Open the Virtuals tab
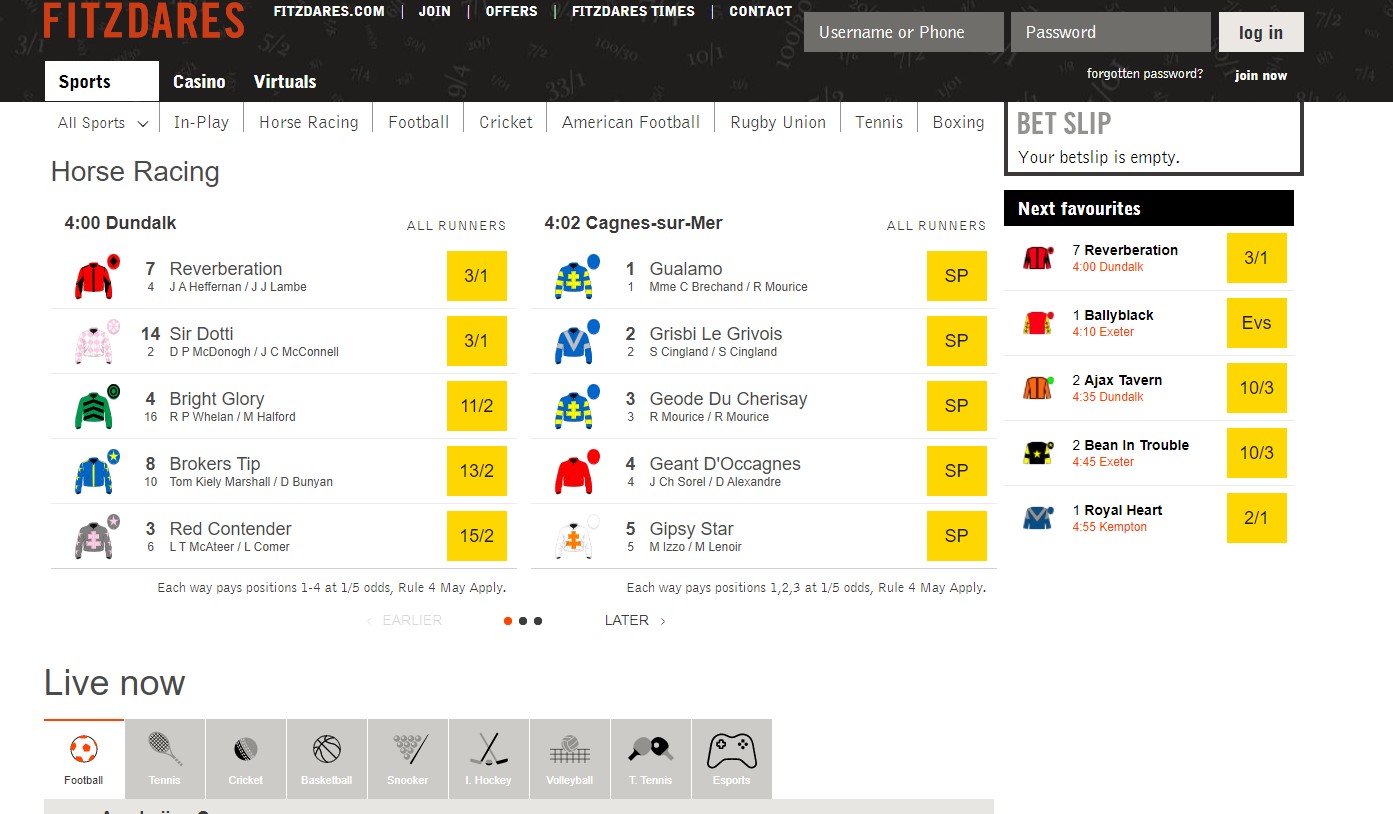This screenshot has width=1393, height=814. [285, 82]
